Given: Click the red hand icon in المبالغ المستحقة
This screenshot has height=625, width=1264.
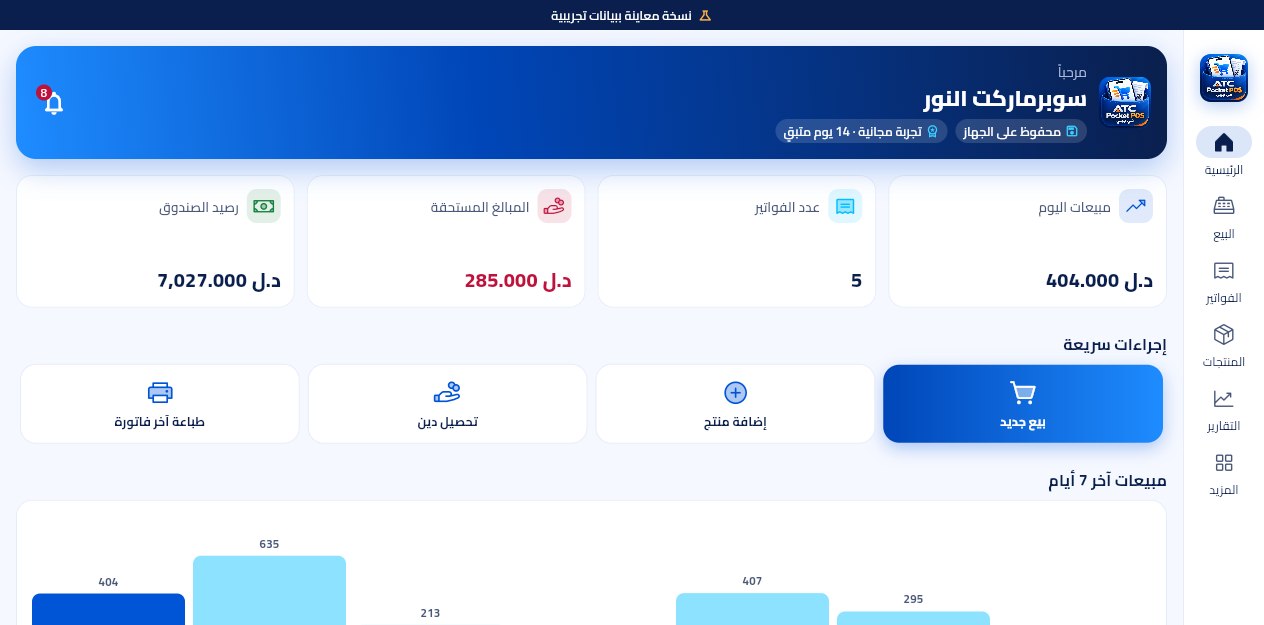Looking at the screenshot, I should [554, 206].
